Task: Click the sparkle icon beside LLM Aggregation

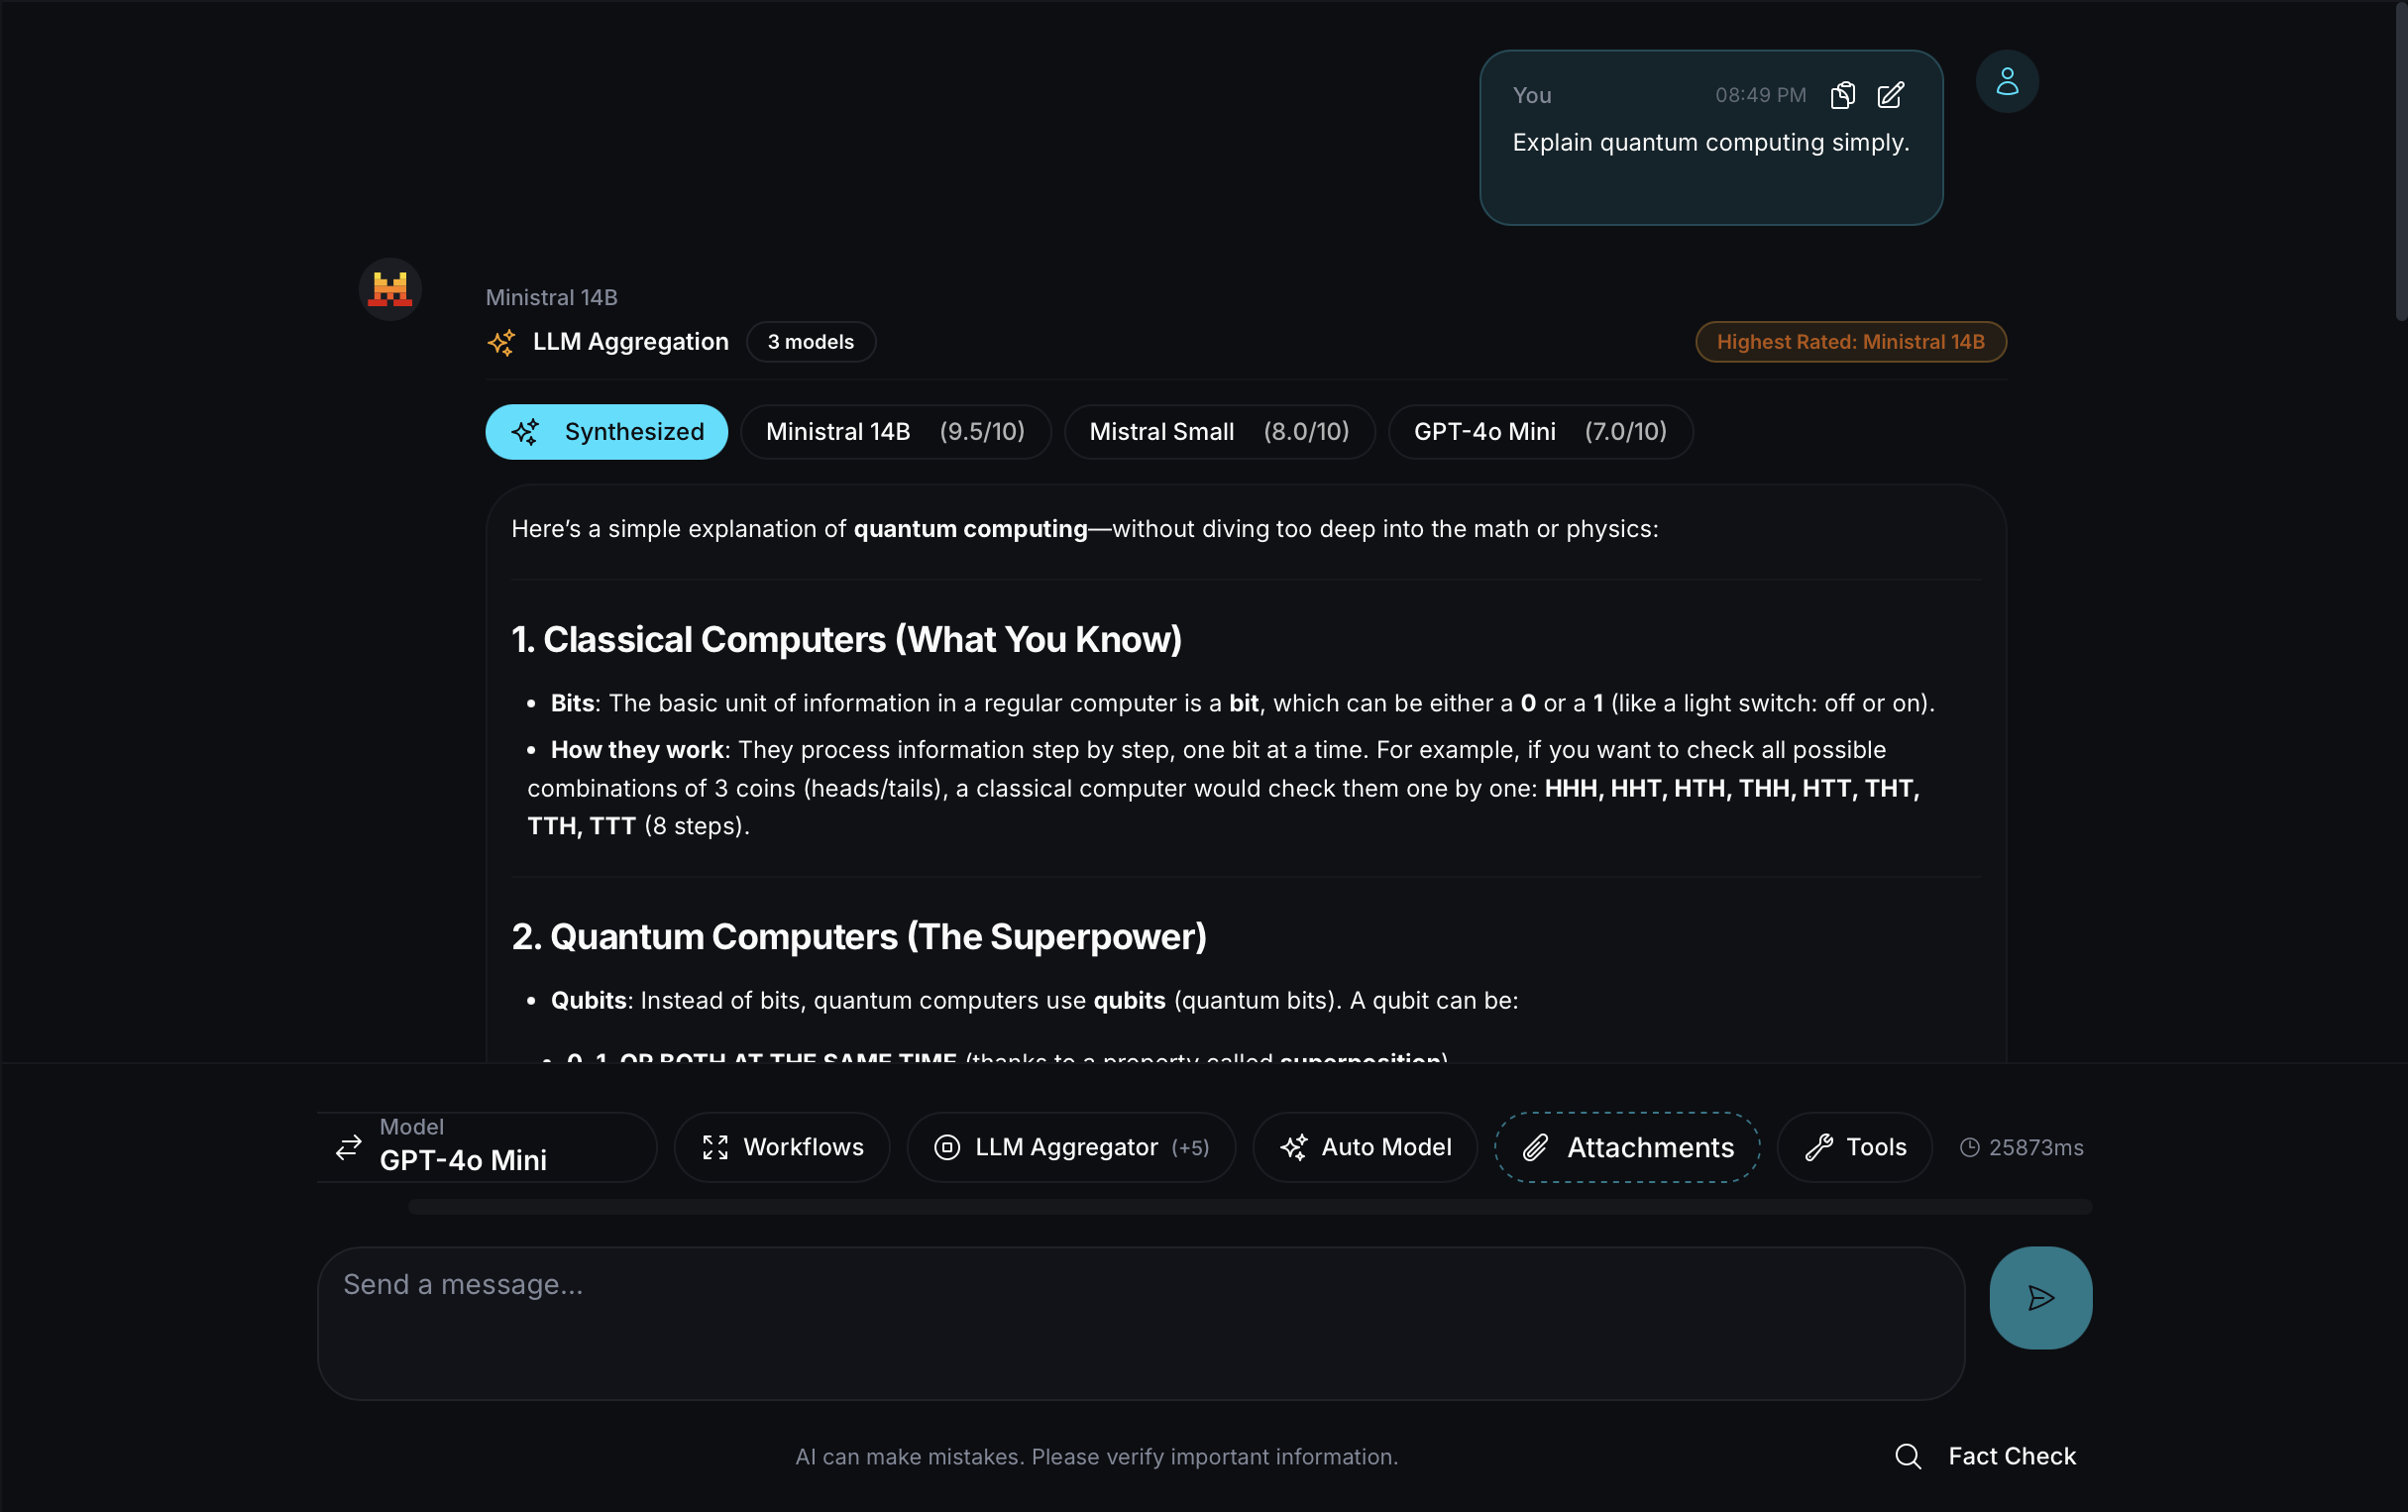Action: pyautogui.click(x=502, y=342)
